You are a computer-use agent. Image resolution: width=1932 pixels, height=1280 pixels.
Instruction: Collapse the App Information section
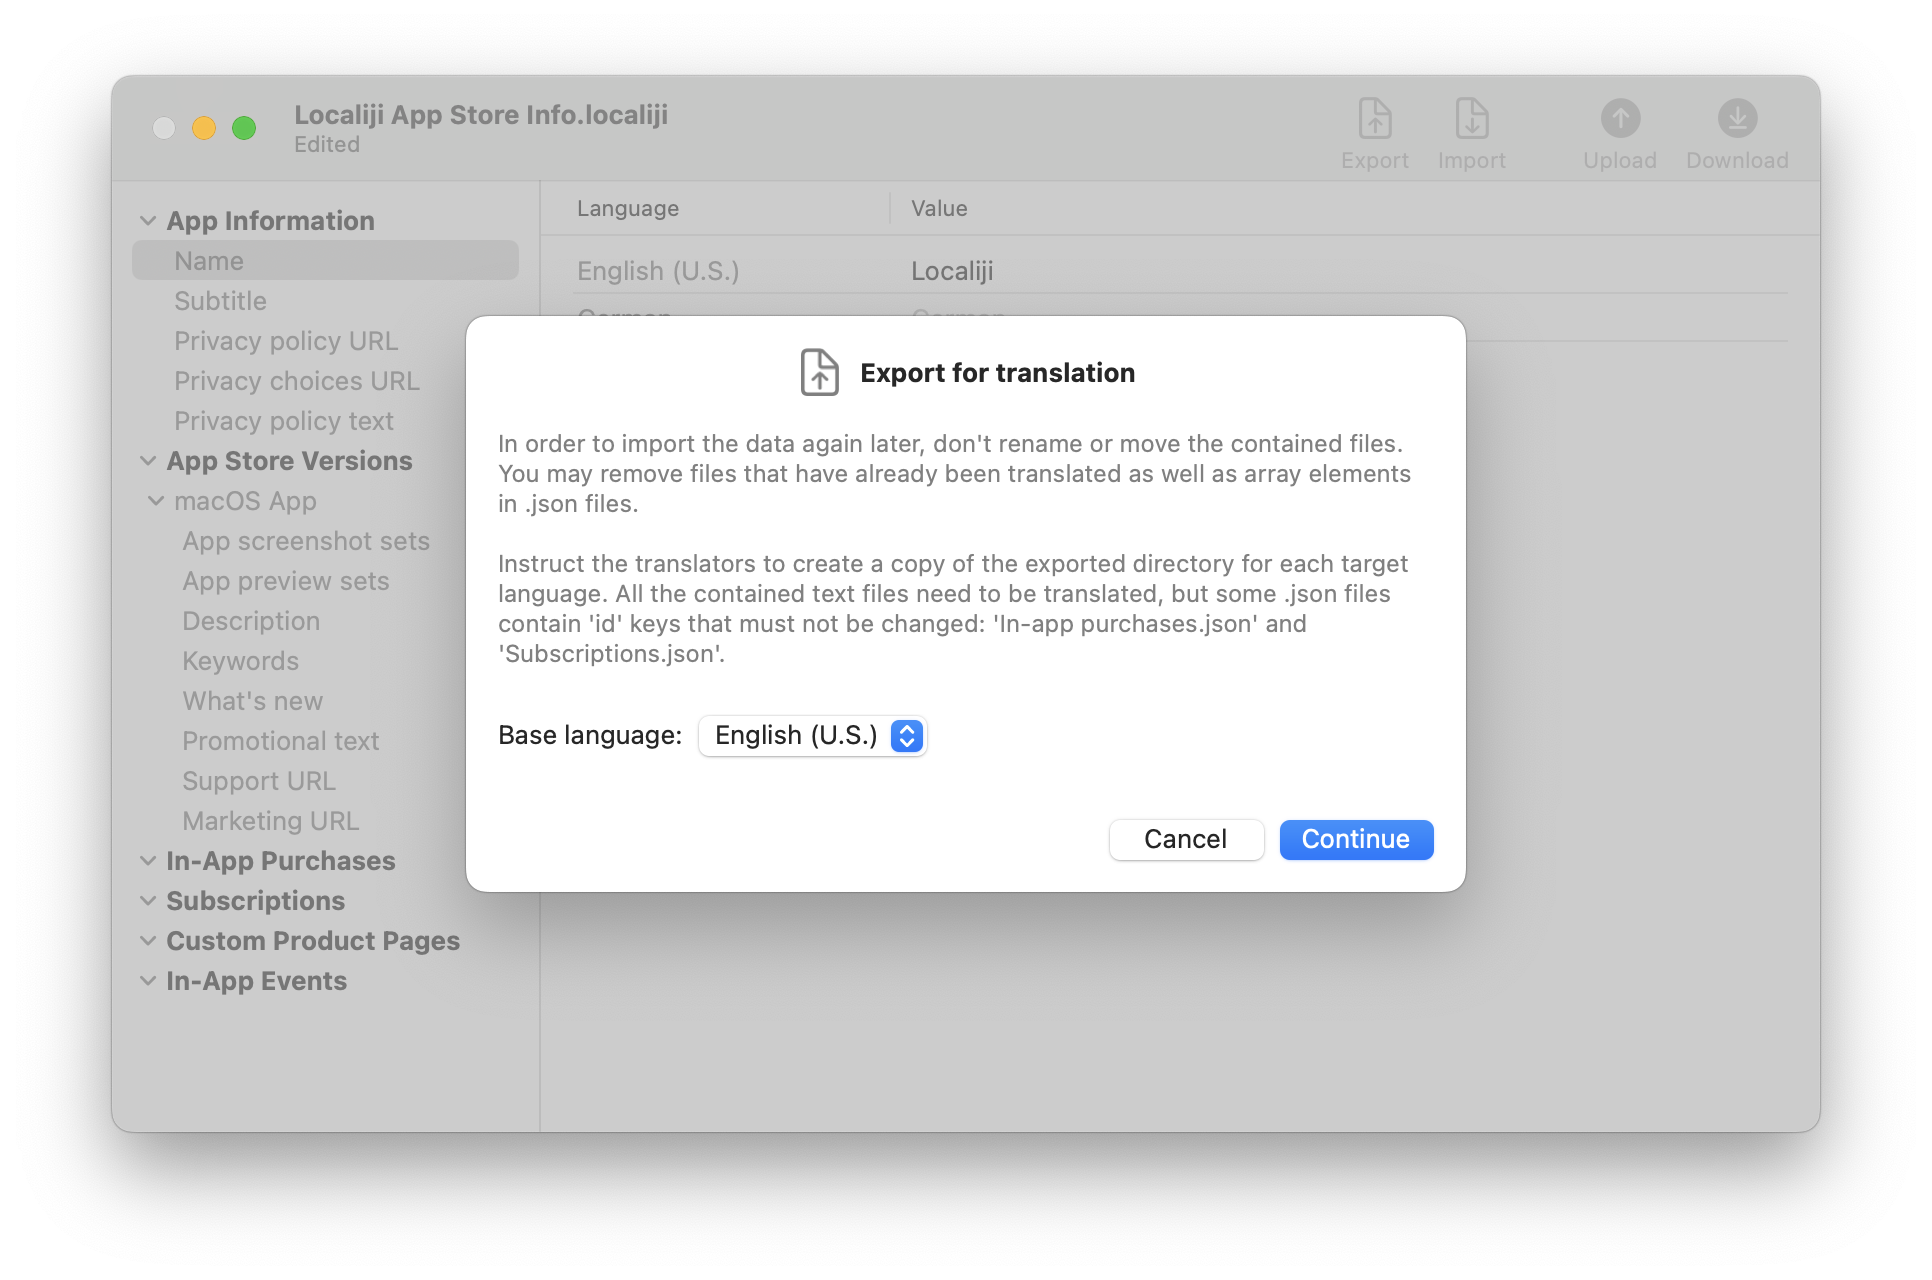point(148,221)
